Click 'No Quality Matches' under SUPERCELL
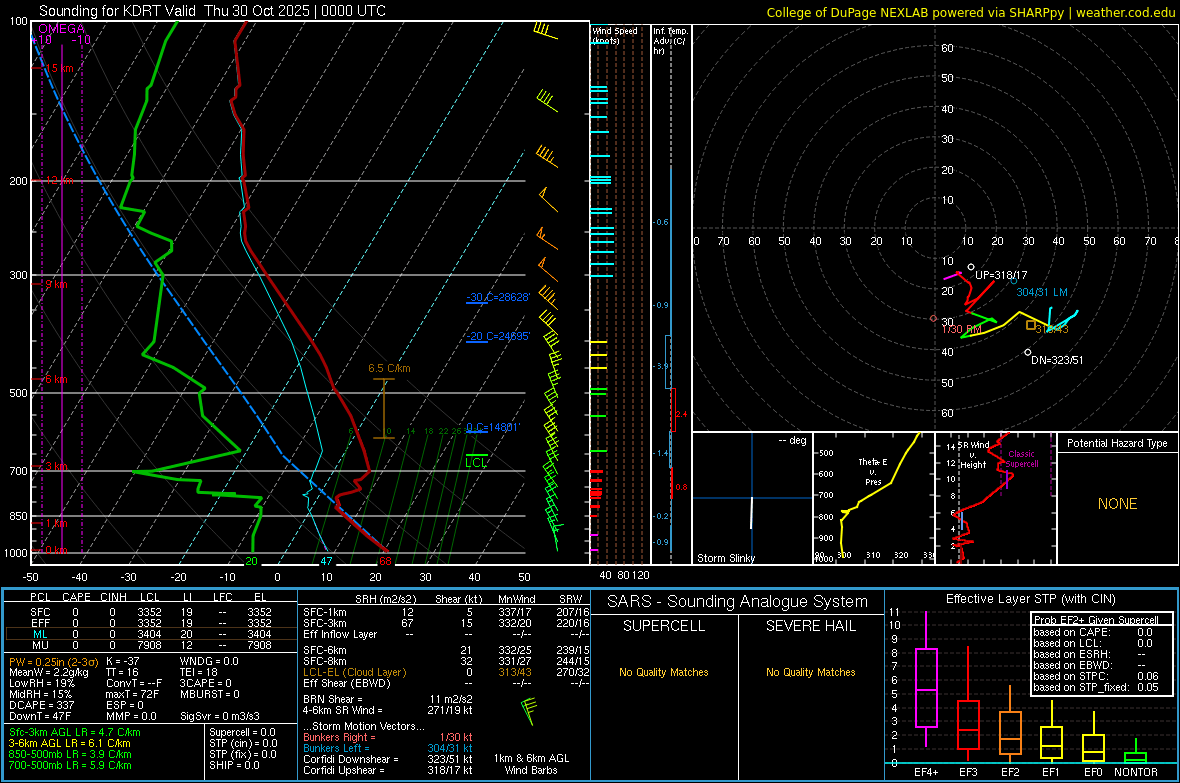1180x783 pixels. 664,672
